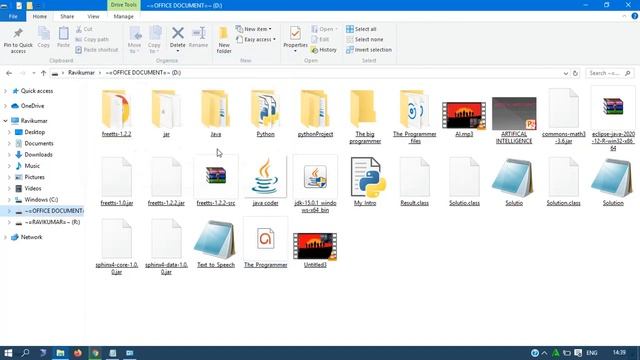The height and width of the screenshot is (360, 640).
Task: Select the sphinx4-core-1.0.0.jar file
Action: [116, 247]
